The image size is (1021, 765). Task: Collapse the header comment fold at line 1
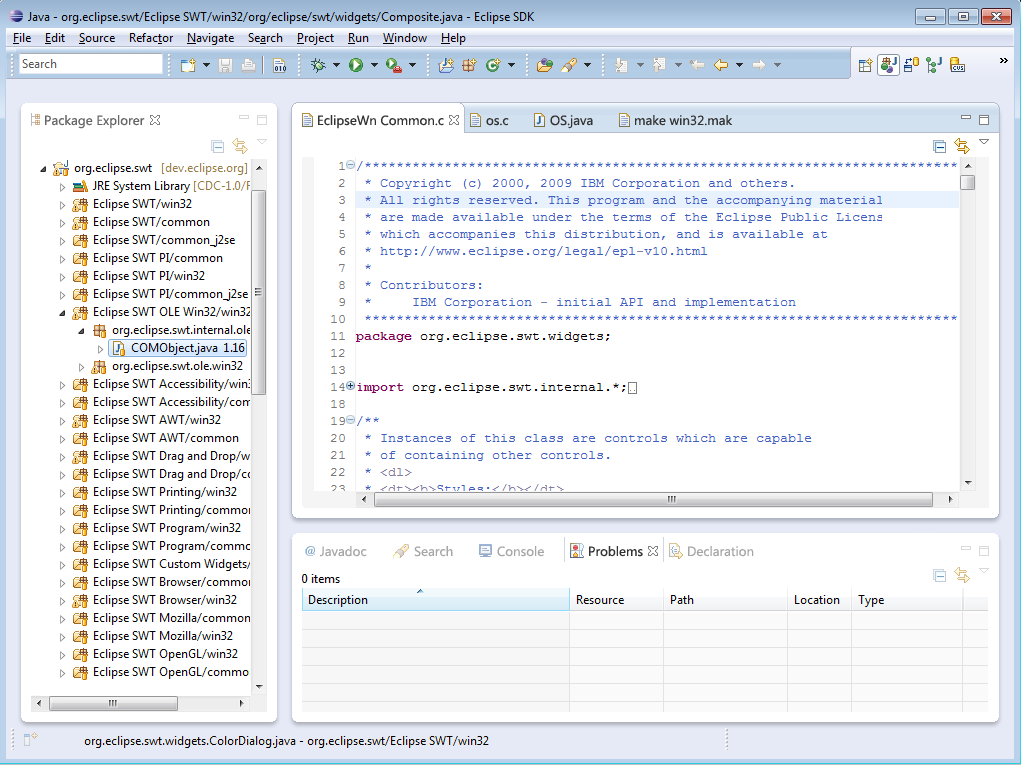[x=350, y=165]
